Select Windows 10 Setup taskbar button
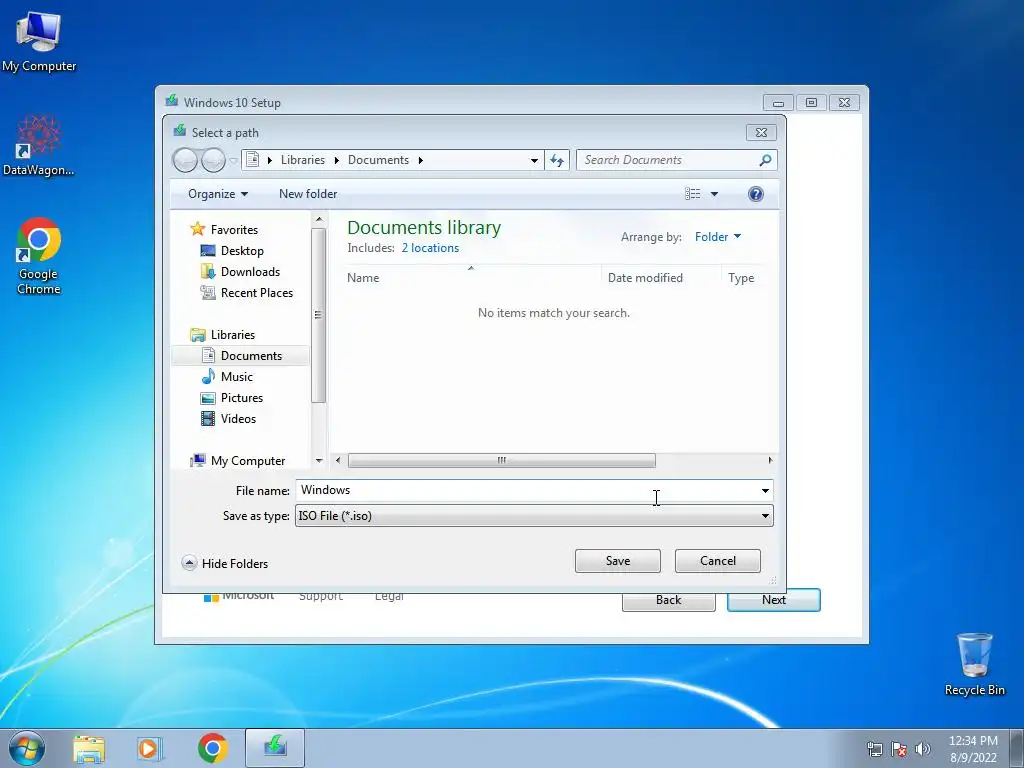The width and height of the screenshot is (1024, 768). pos(275,748)
